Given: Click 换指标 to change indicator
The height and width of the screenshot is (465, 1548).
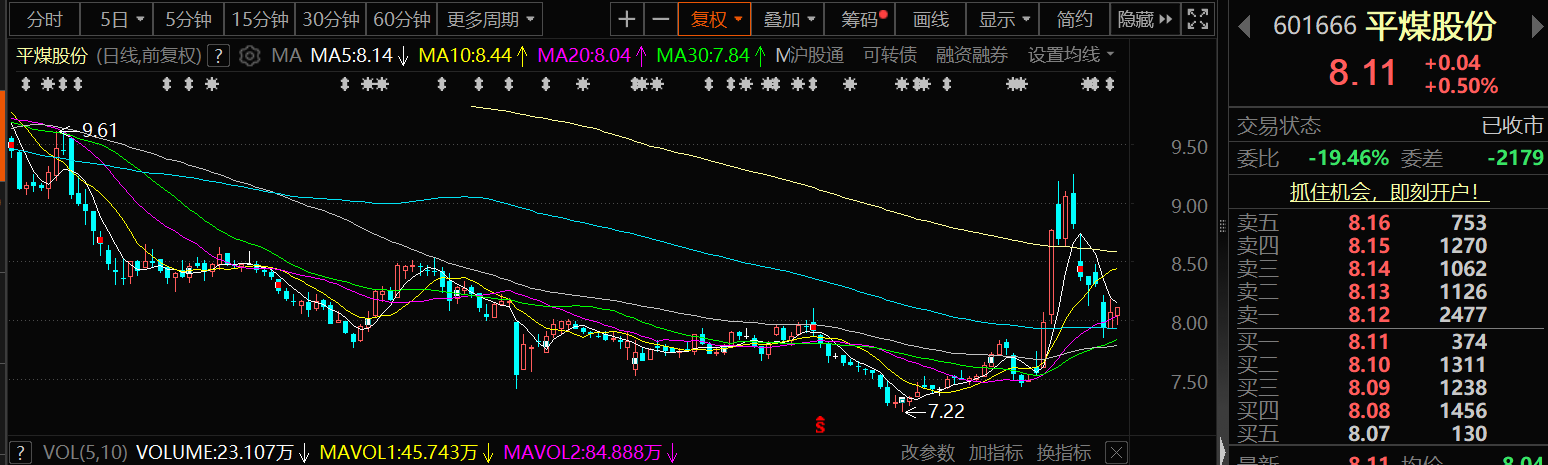Looking at the screenshot, I should click(1063, 452).
